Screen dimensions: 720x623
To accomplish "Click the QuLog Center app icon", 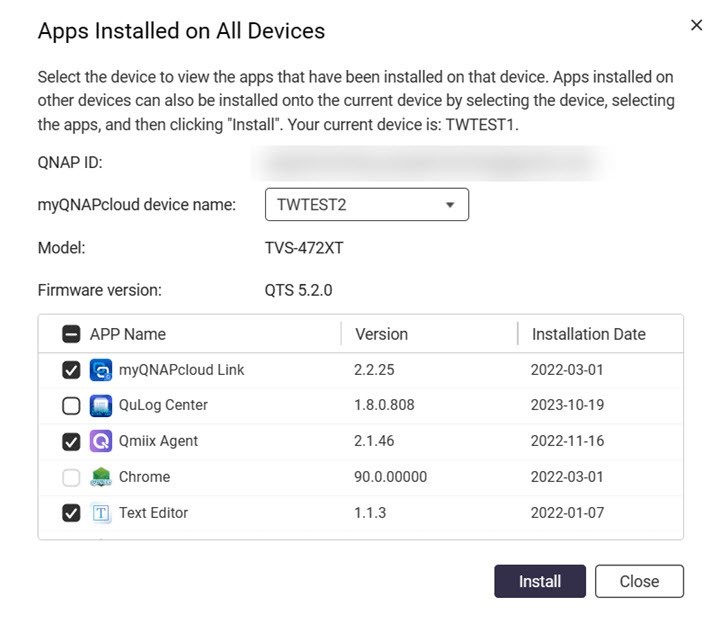I will coord(101,405).
